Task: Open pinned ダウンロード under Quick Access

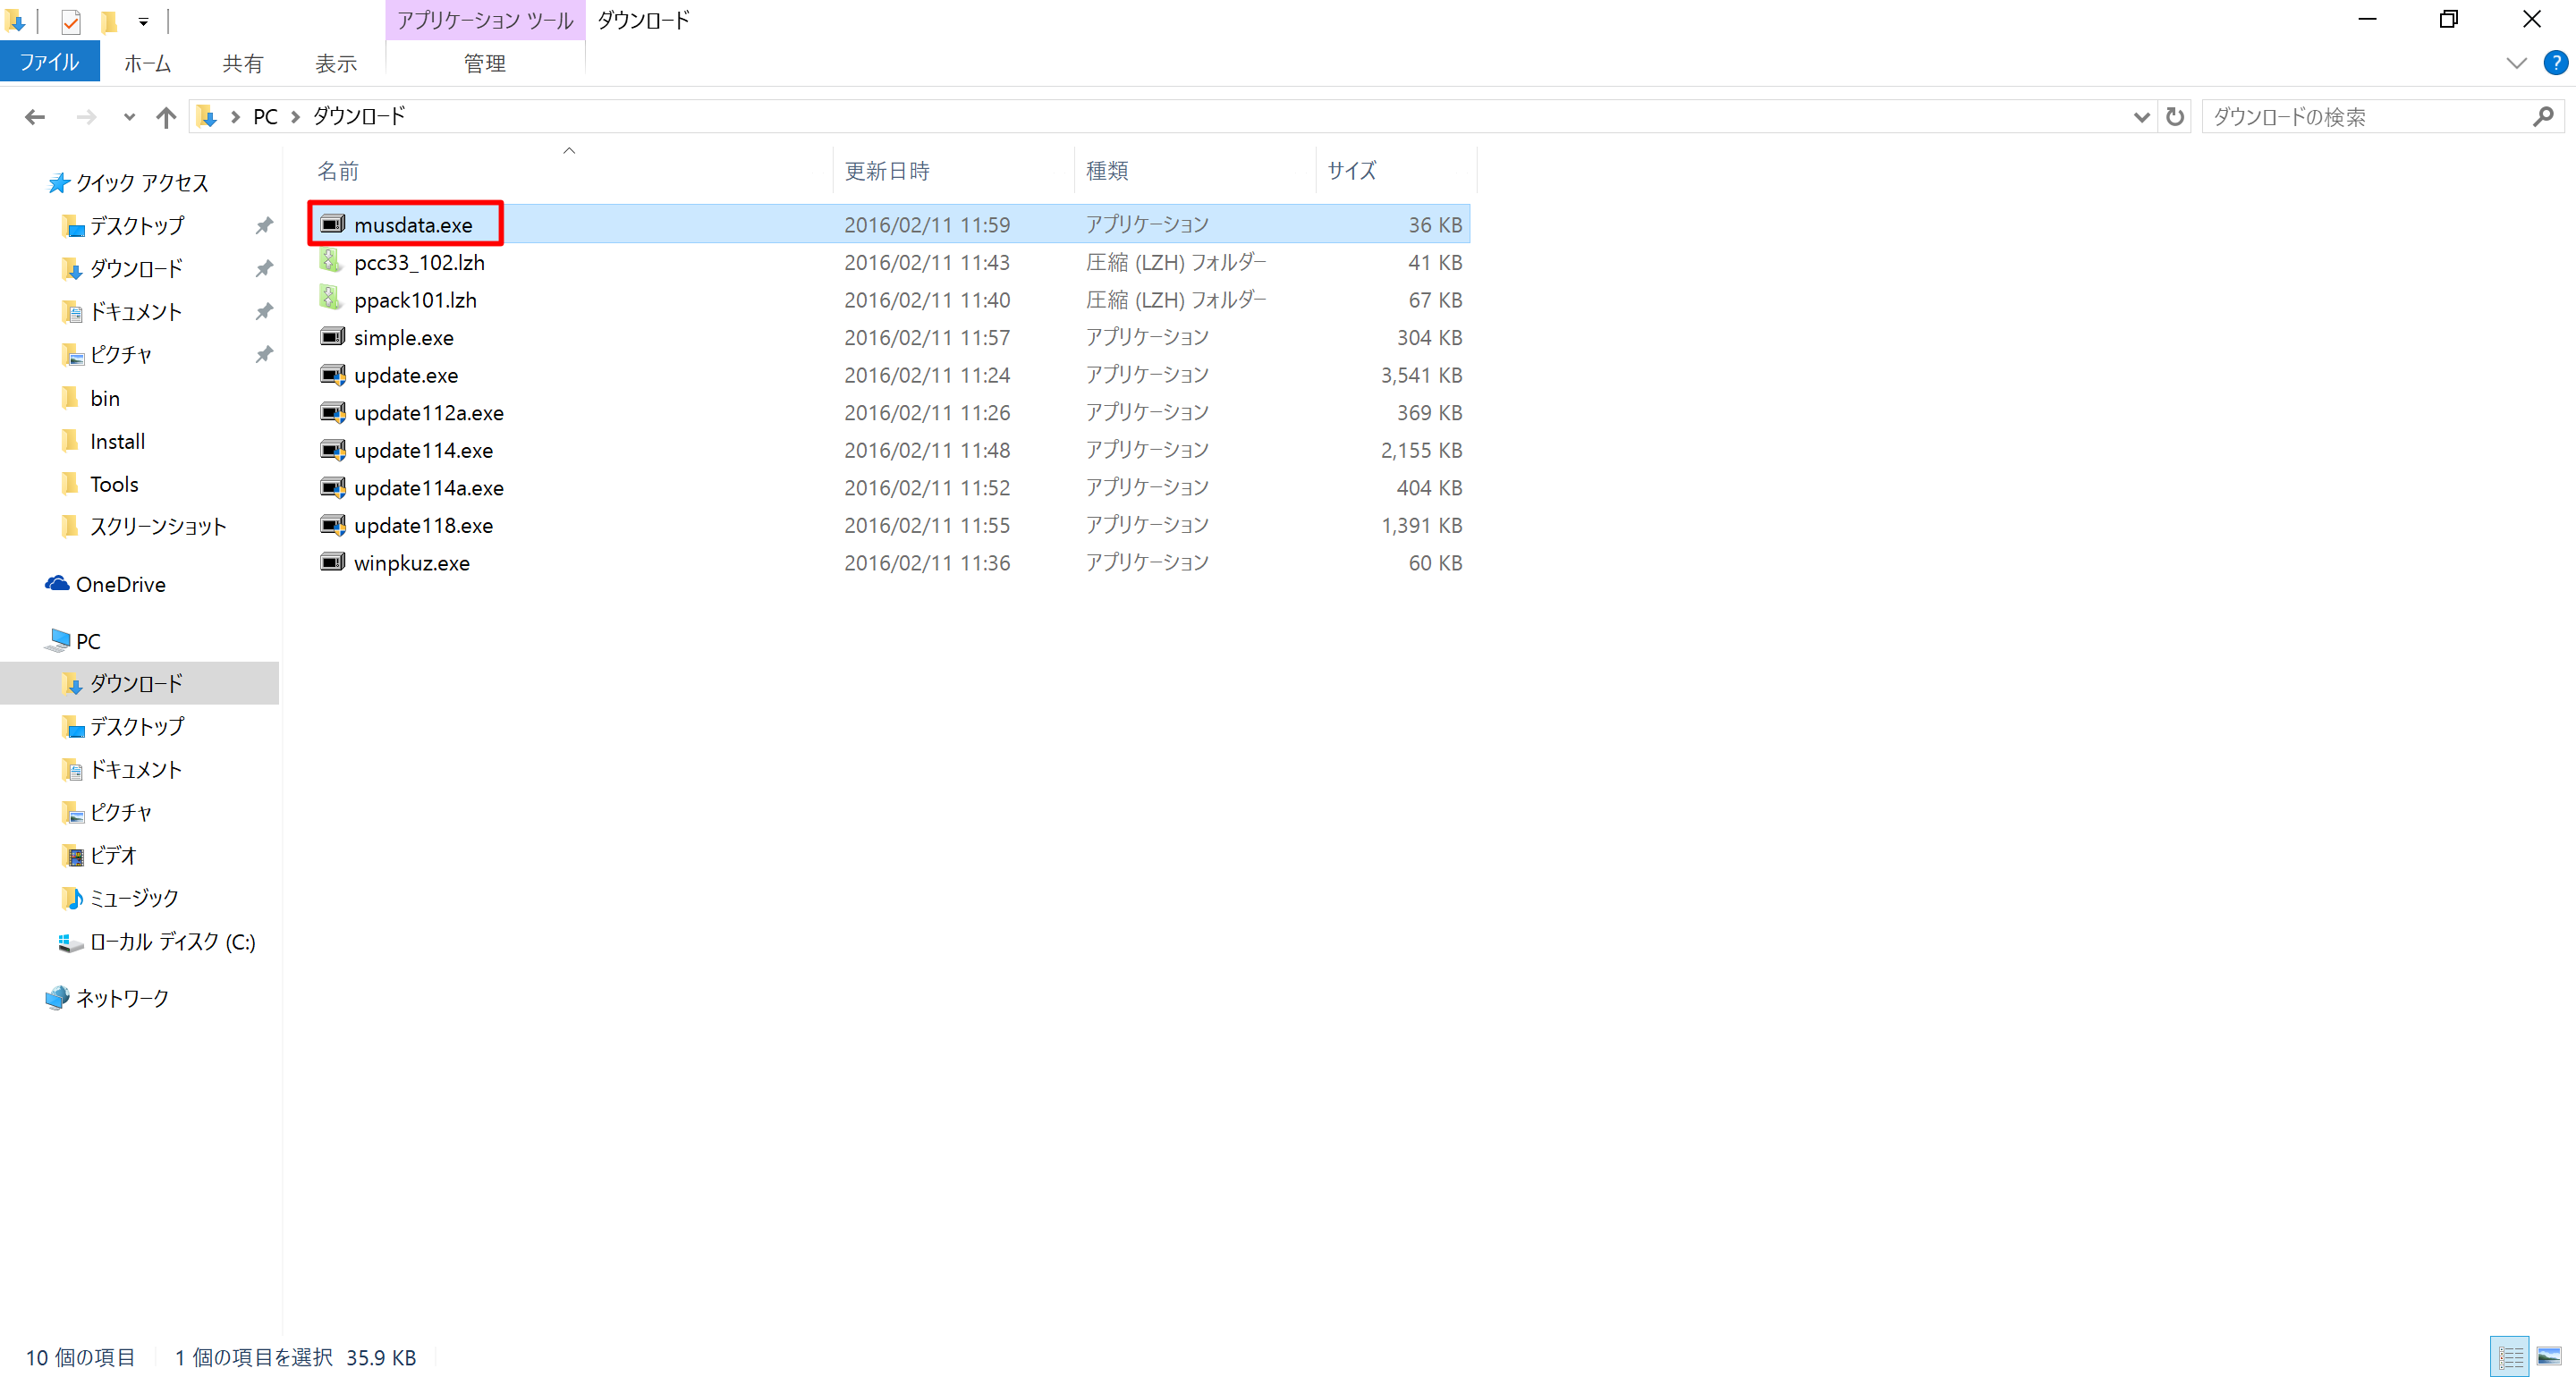Action: pos(137,269)
